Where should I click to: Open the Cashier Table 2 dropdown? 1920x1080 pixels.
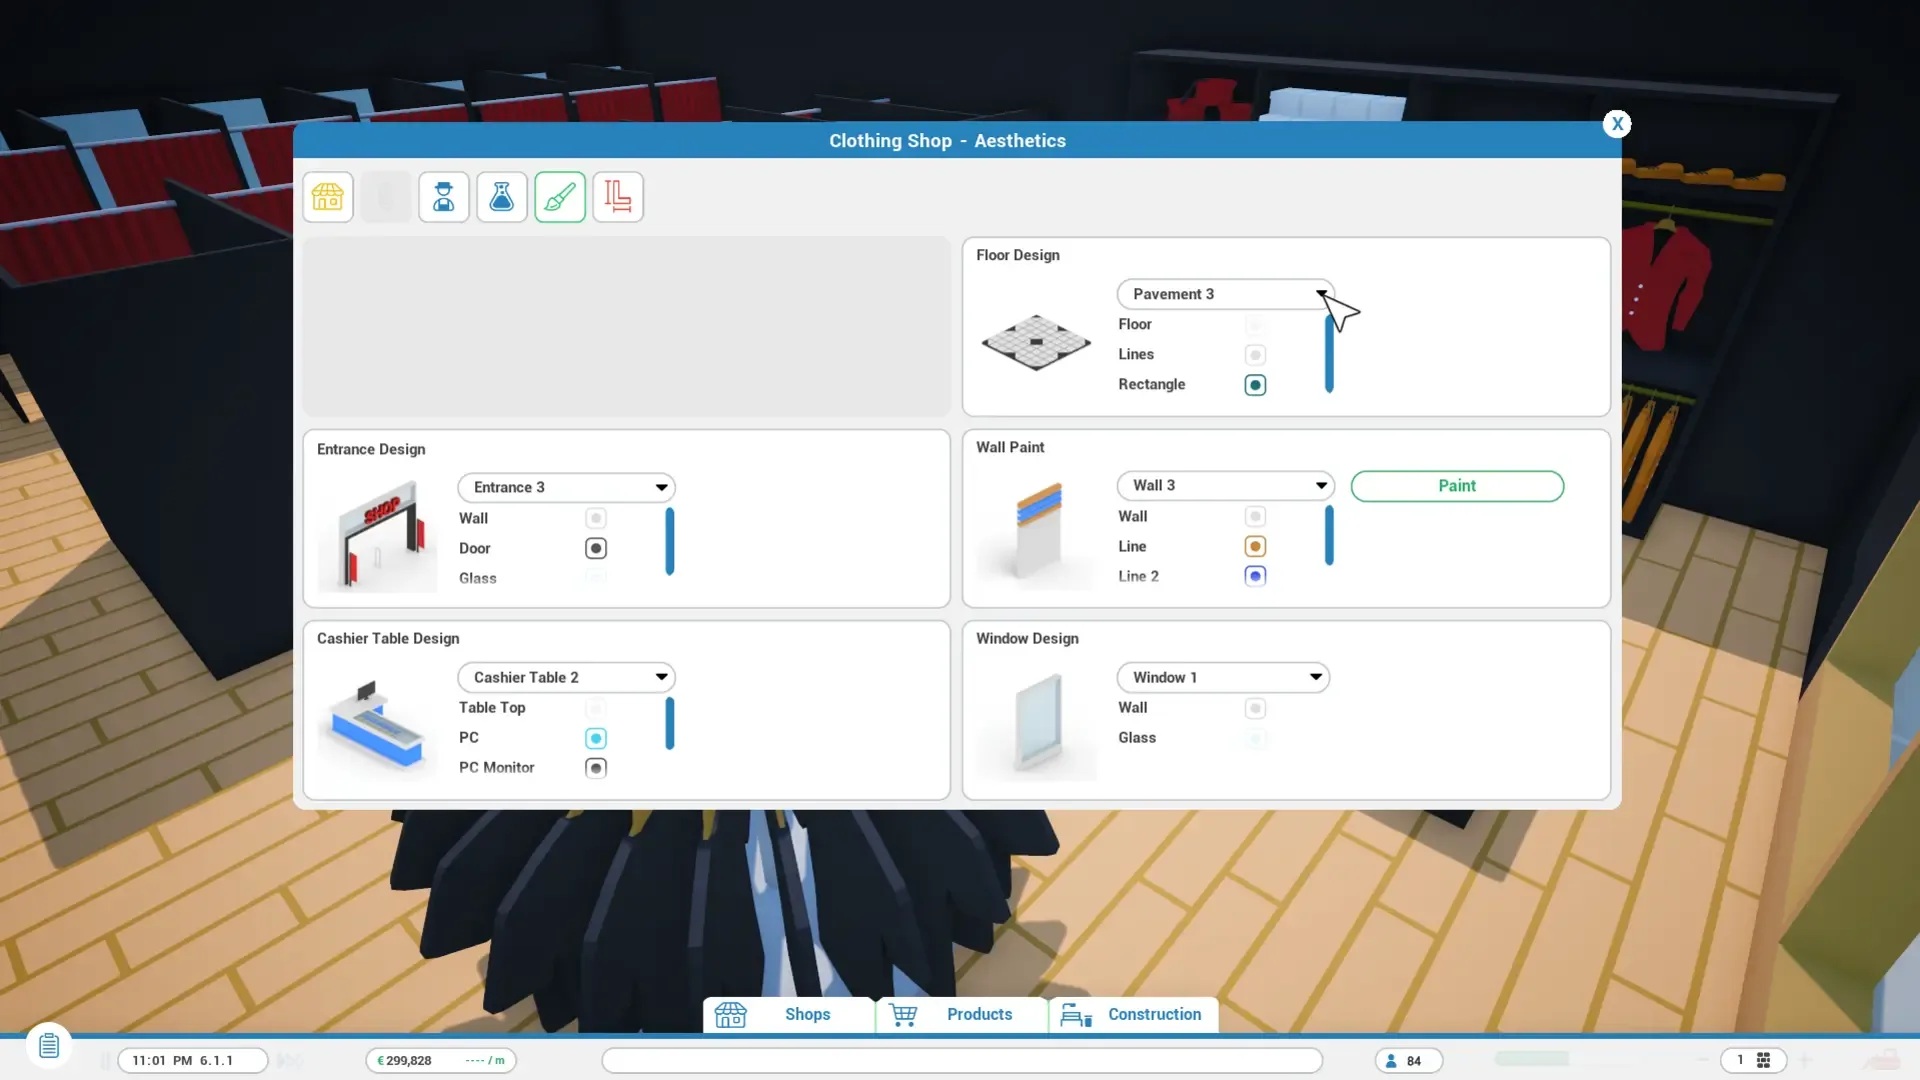point(566,677)
